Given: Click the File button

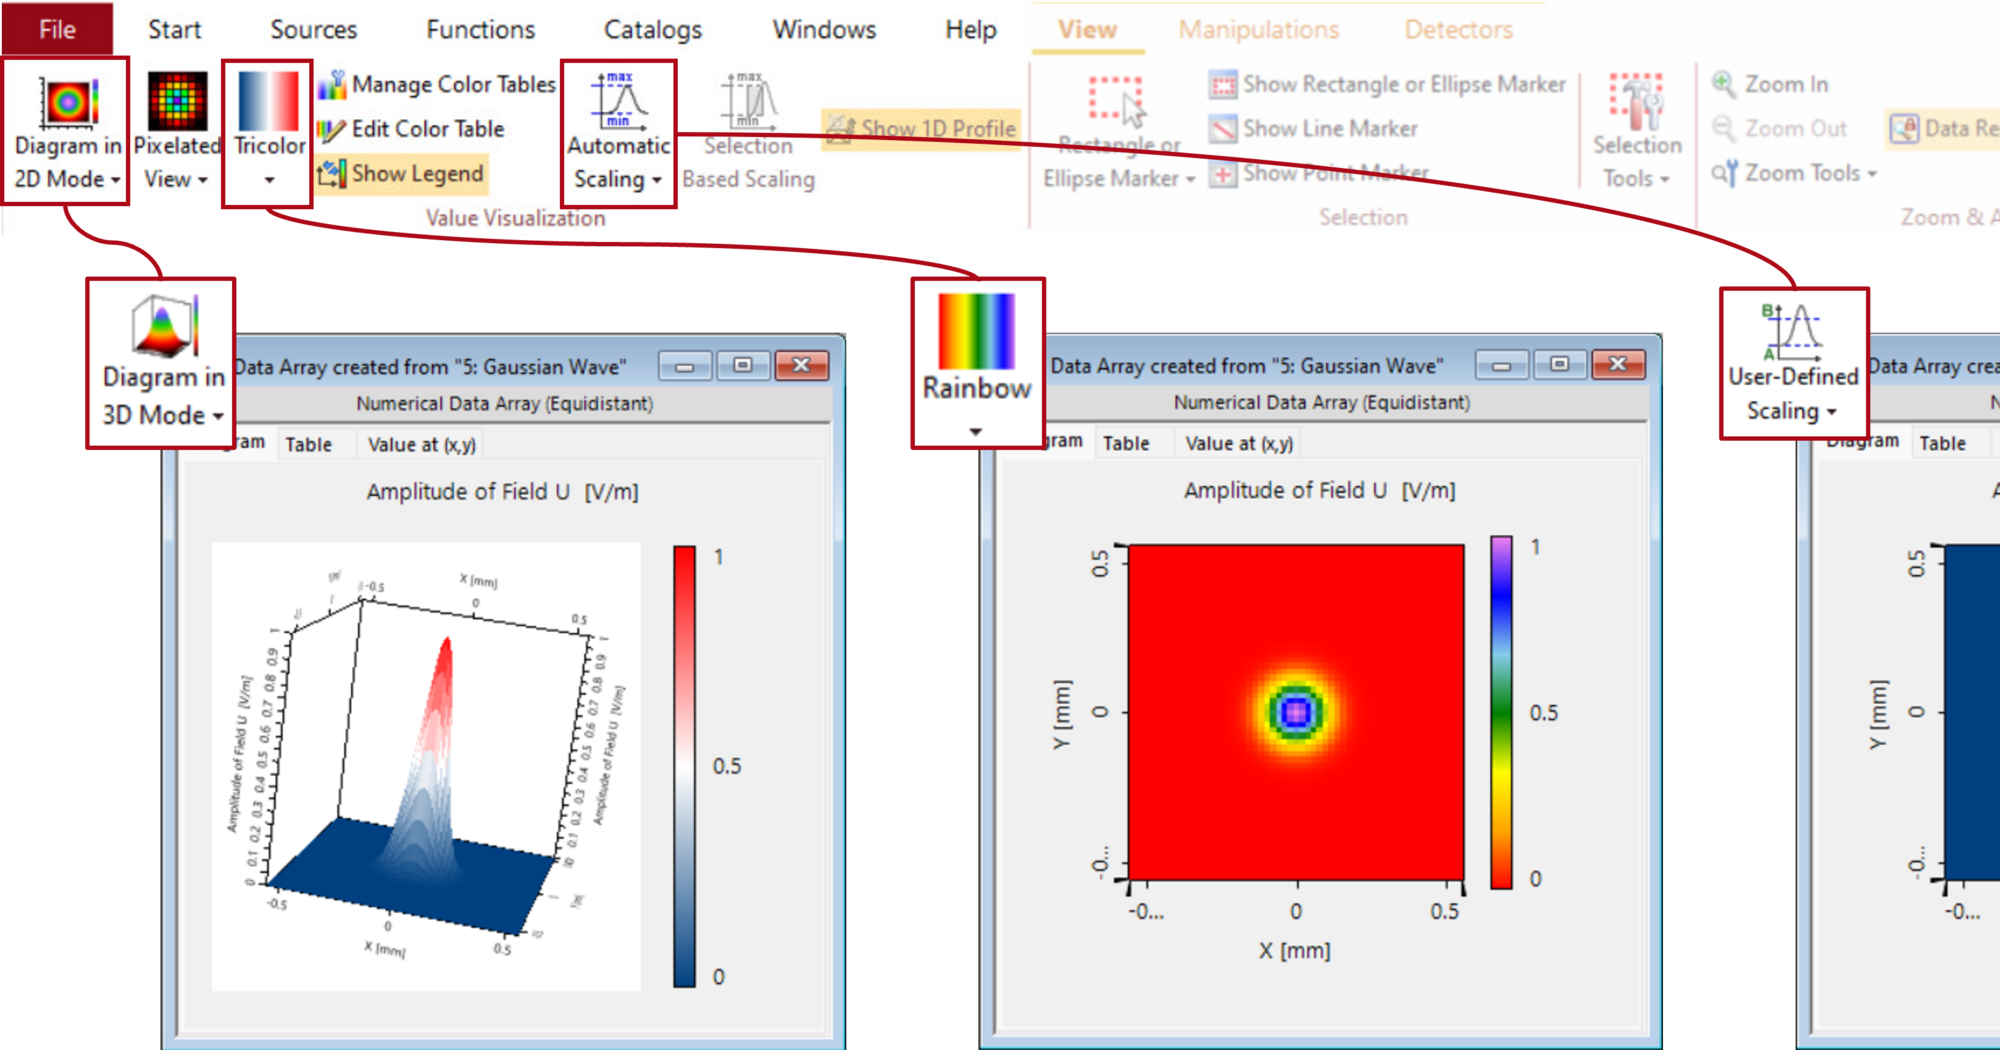Looking at the screenshot, I should (57, 30).
